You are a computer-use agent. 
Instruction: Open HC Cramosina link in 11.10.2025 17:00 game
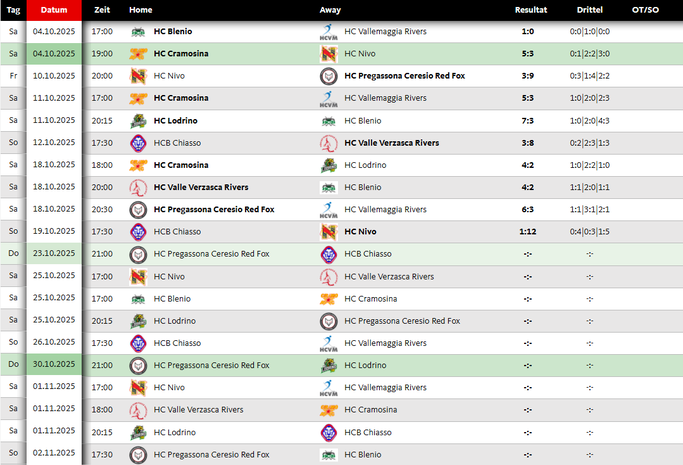pos(181,98)
